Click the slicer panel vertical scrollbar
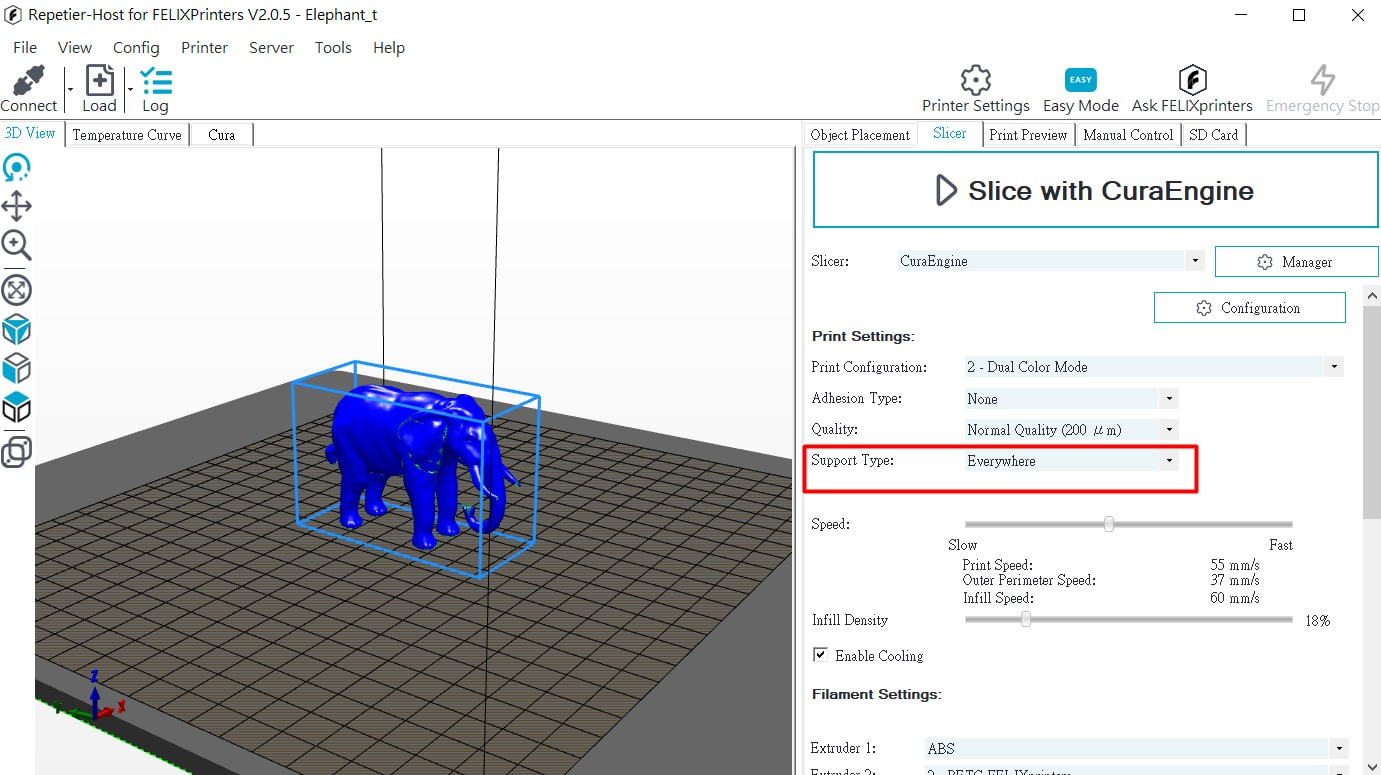This screenshot has width=1381, height=775. tap(1372, 411)
